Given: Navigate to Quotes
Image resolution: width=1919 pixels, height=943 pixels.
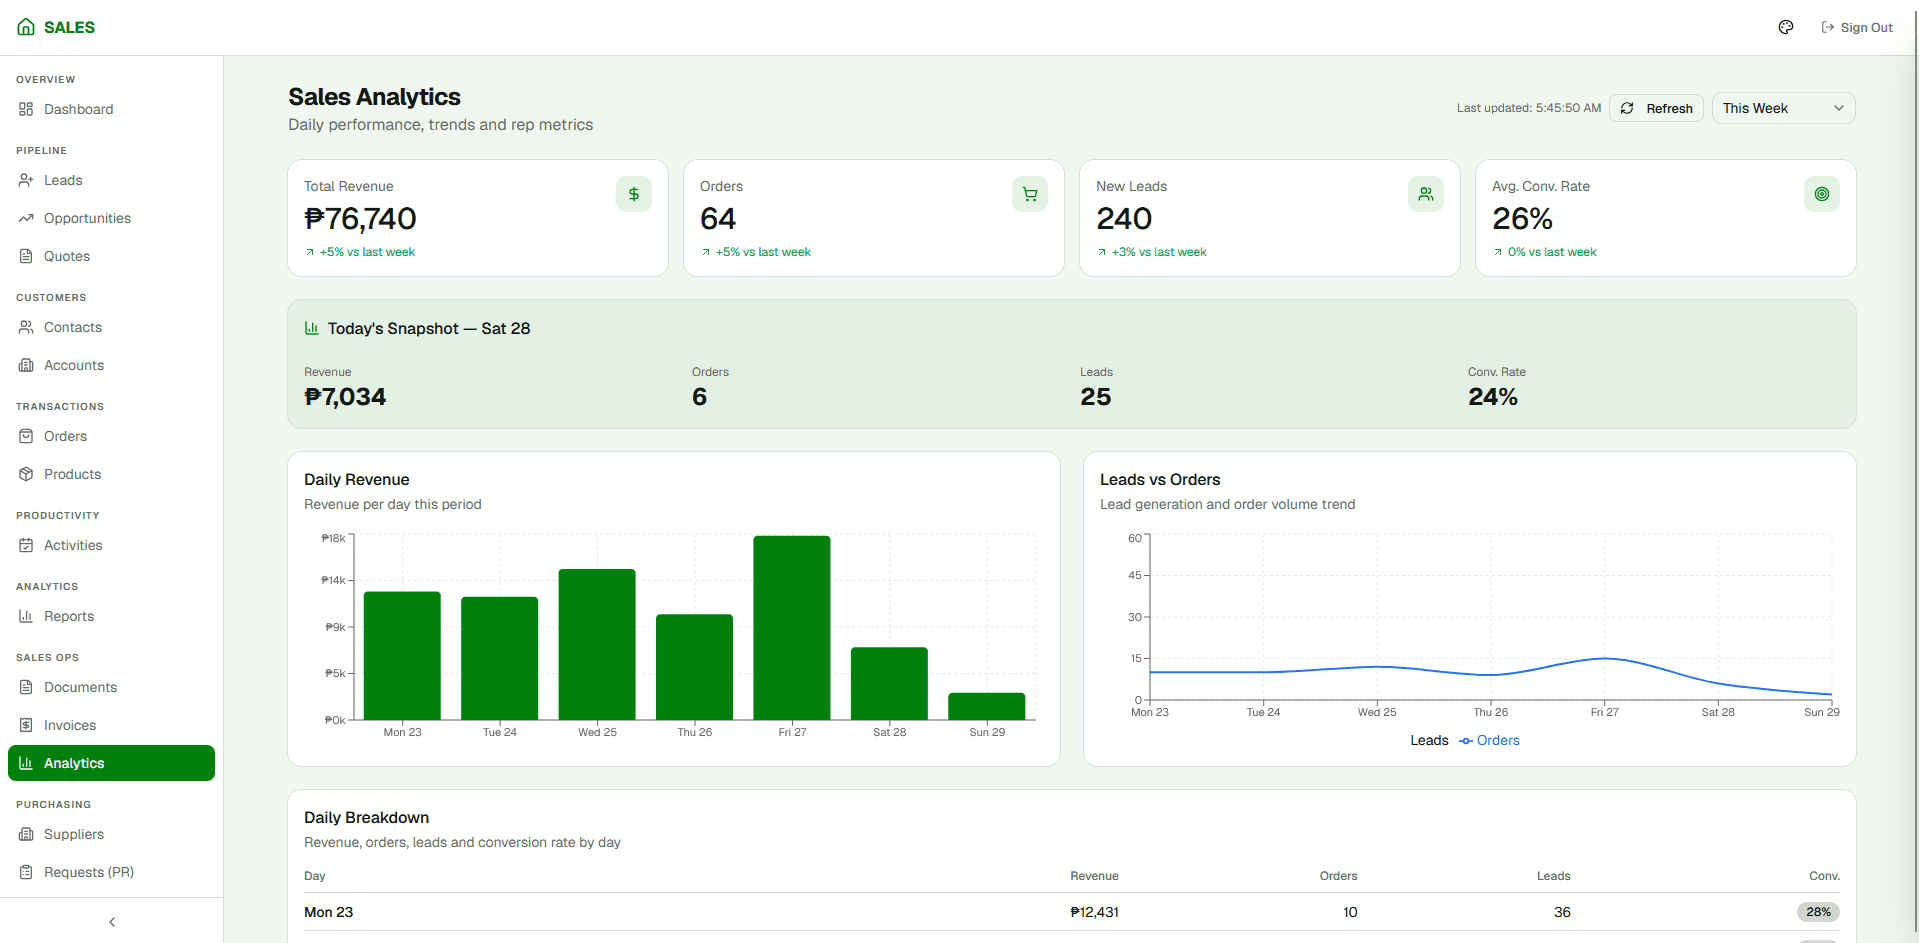Looking at the screenshot, I should point(111,256).
